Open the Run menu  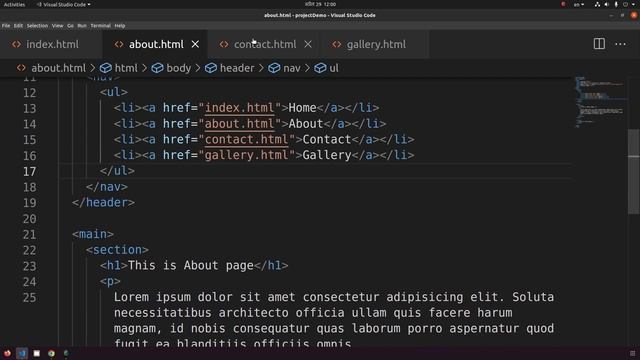coord(82,26)
